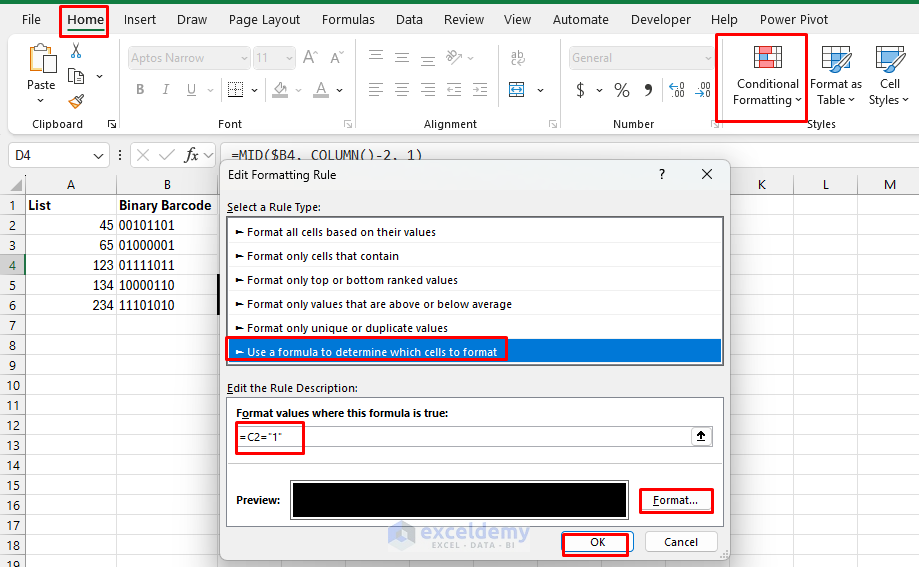Click Top Align icon

coord(376,57)
